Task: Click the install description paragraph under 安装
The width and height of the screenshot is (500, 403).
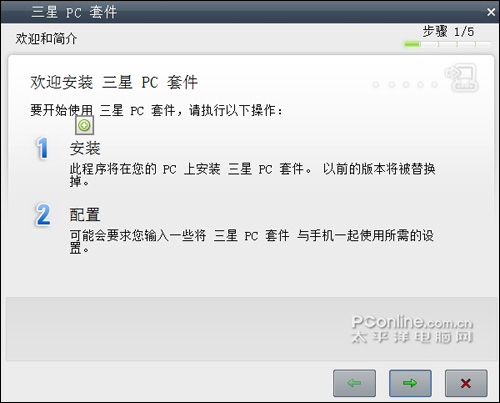Action: pyautogui.click(x=252, y=175)
